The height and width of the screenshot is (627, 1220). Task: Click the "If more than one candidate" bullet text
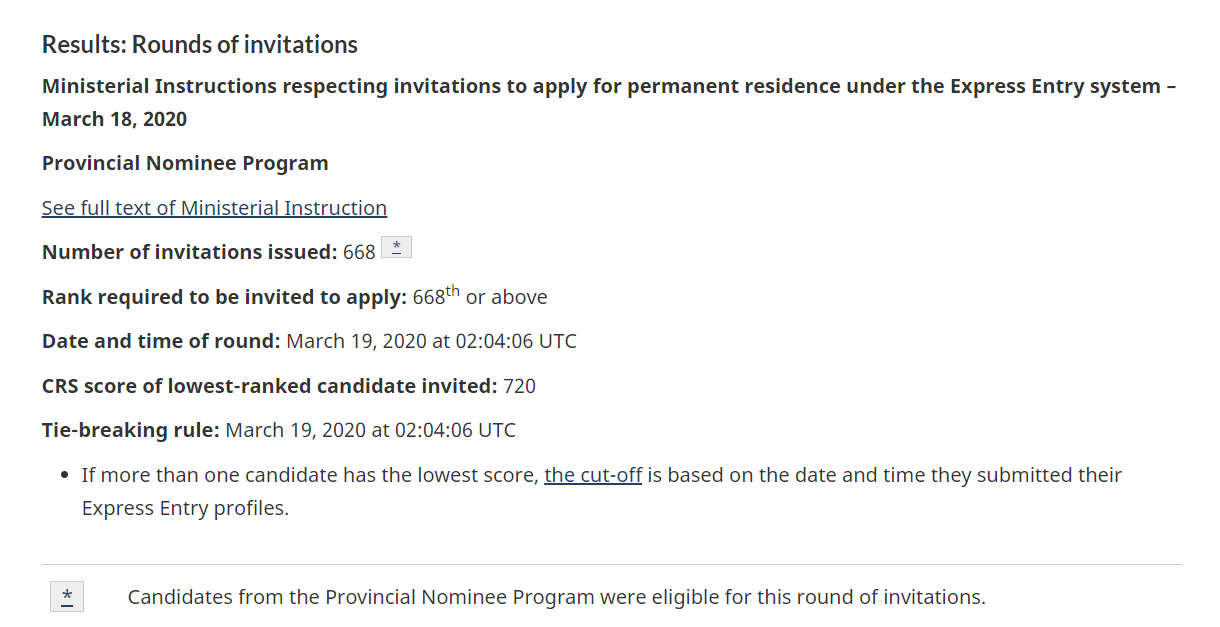[x=602, y=491]
